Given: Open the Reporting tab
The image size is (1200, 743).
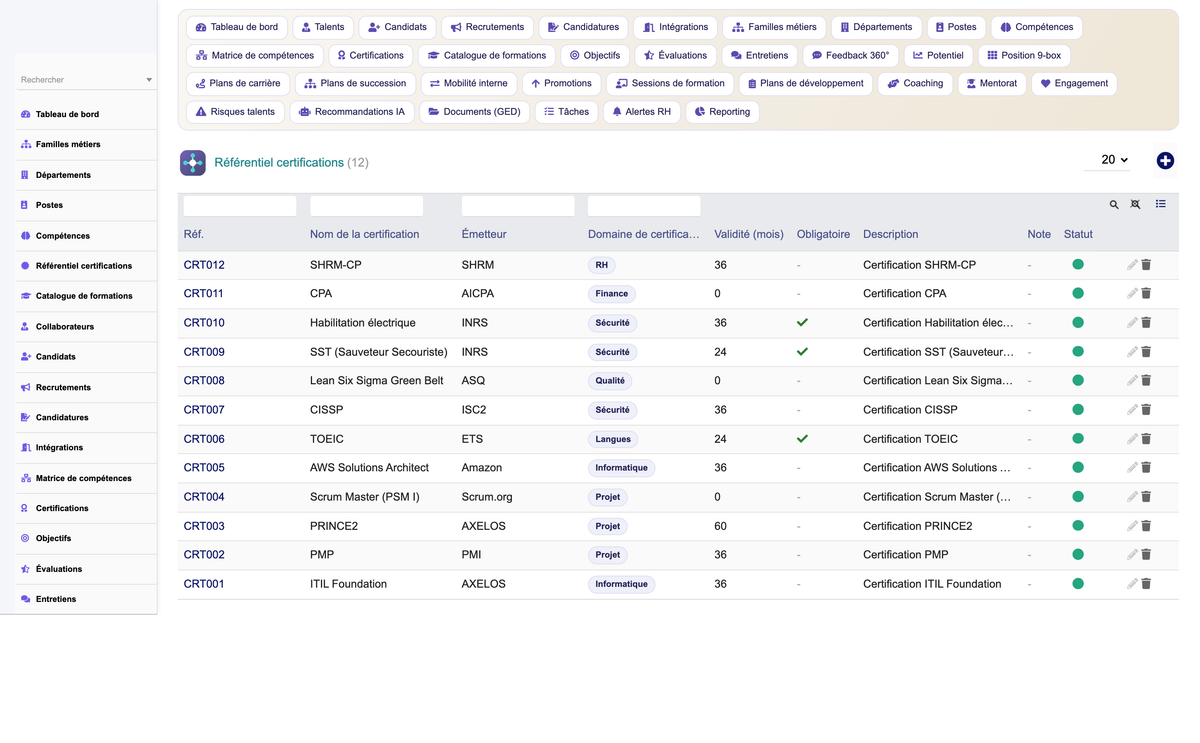Looking at the screenshot, I should click(722, 112).
